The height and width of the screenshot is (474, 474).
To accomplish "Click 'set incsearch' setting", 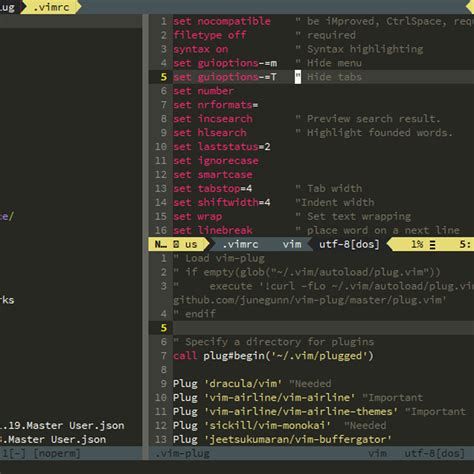I will (x=213, y=119).
